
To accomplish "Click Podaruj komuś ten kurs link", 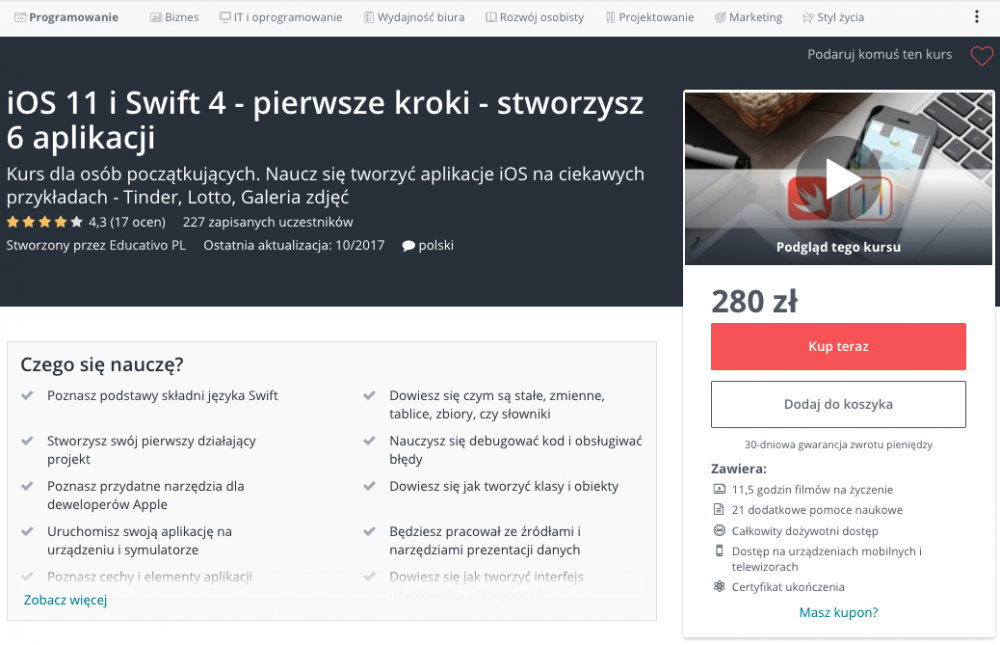I will (879, 54).
